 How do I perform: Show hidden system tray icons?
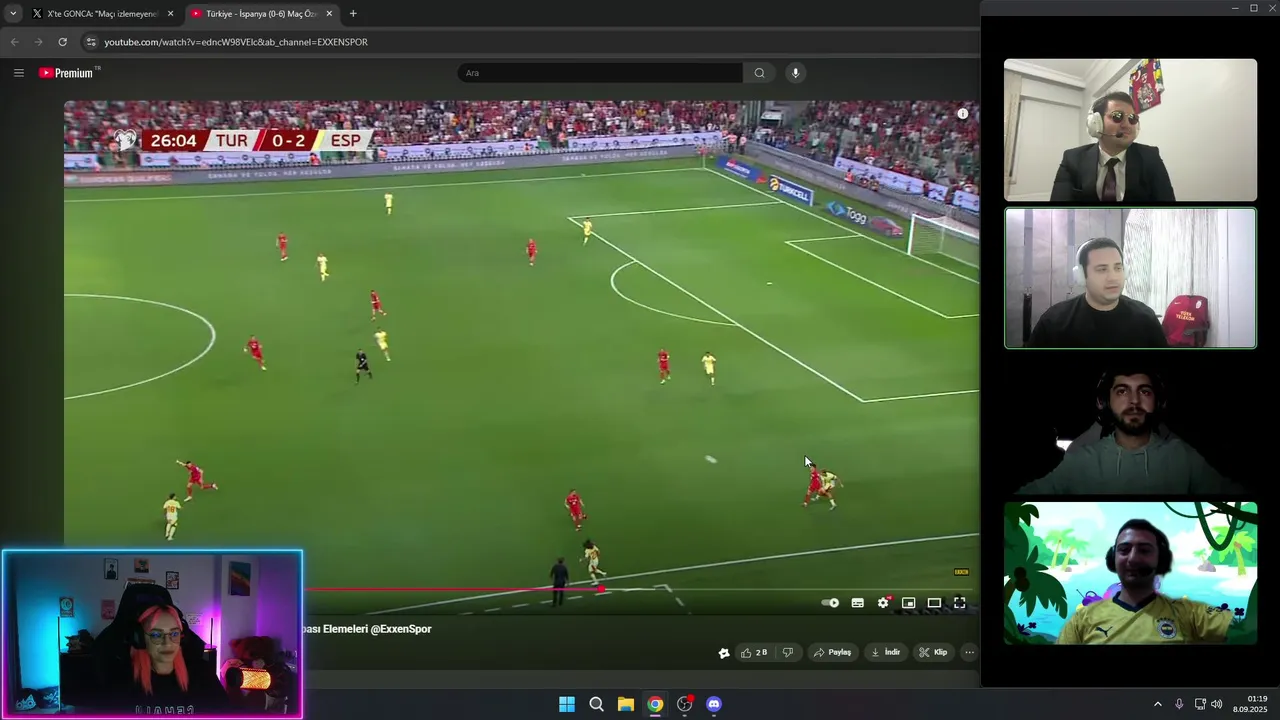[x=1158, y=704]
